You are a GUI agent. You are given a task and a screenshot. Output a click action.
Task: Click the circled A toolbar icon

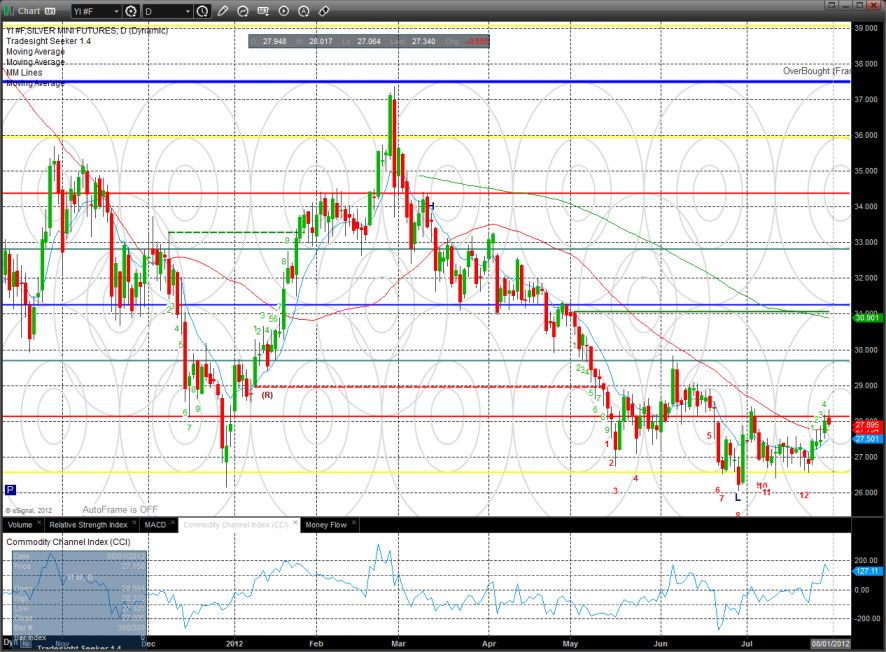[304, 12]
